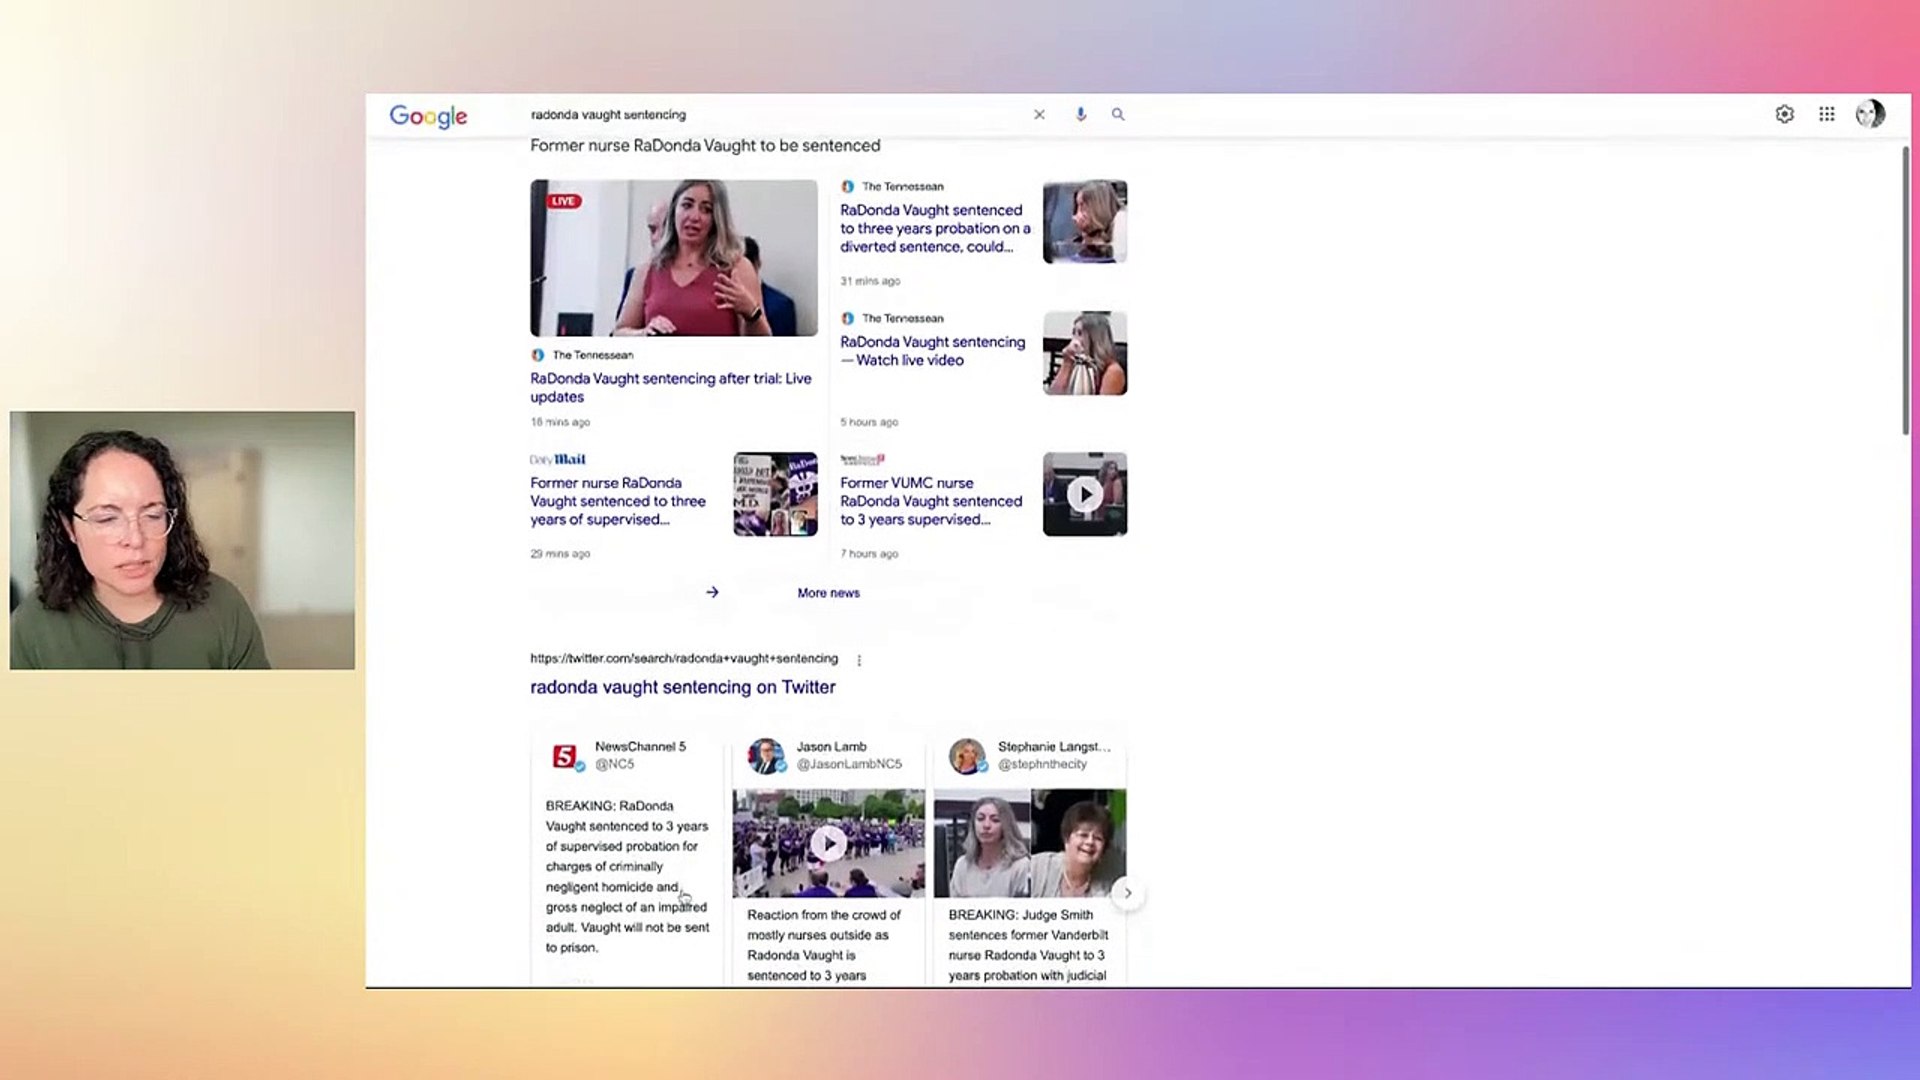
Task: Open Google settings gear icon
Action: [x=1784, y=114]
